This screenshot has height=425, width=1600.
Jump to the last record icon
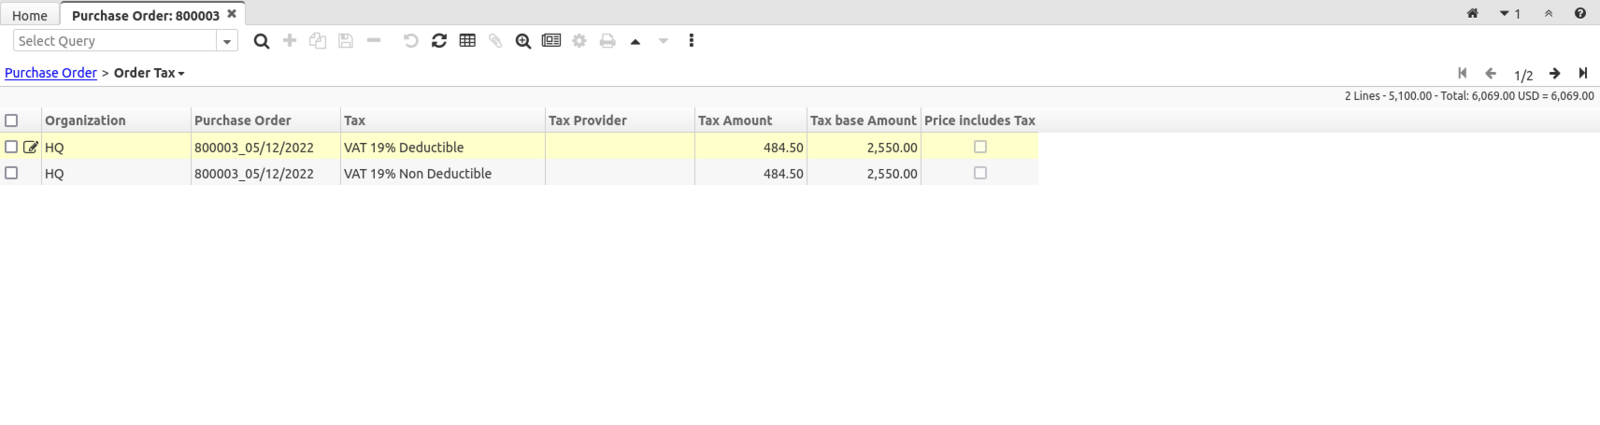[1583, 73]
